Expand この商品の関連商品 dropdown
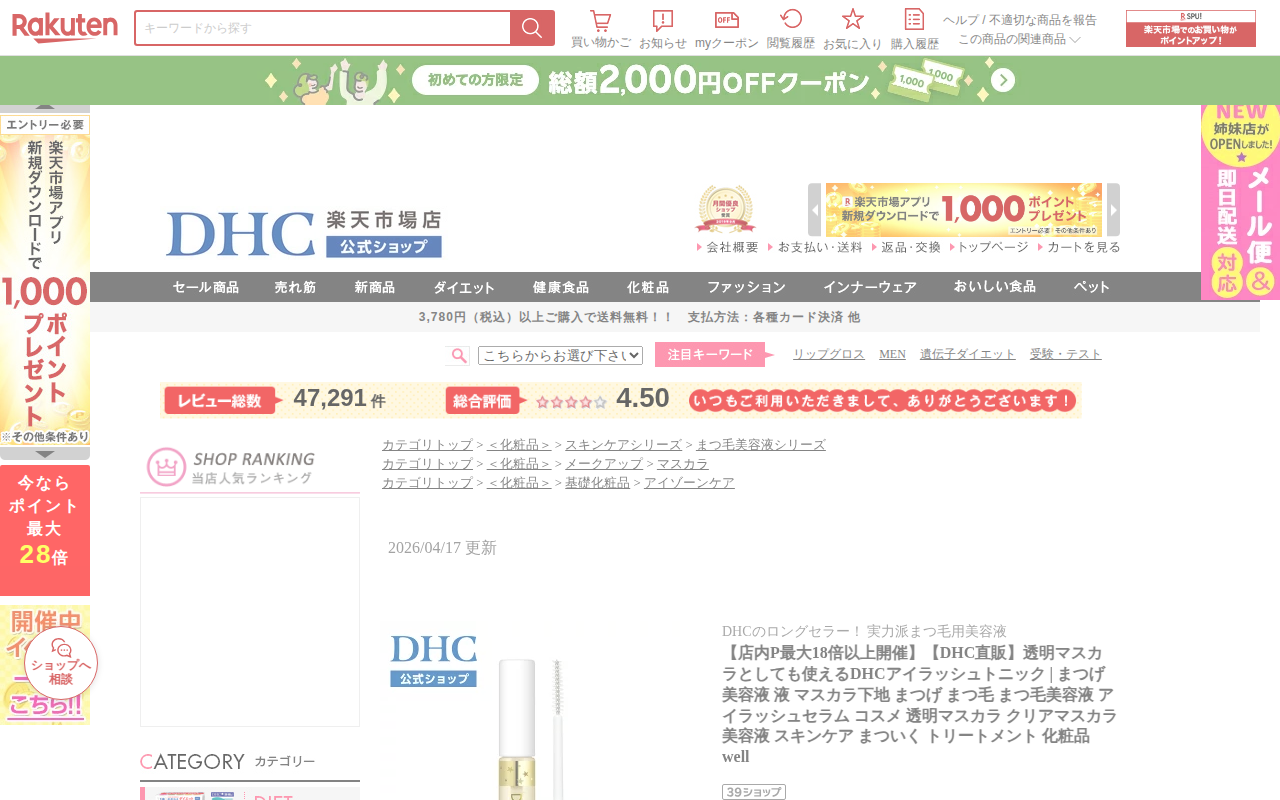 click(1020, 39)
